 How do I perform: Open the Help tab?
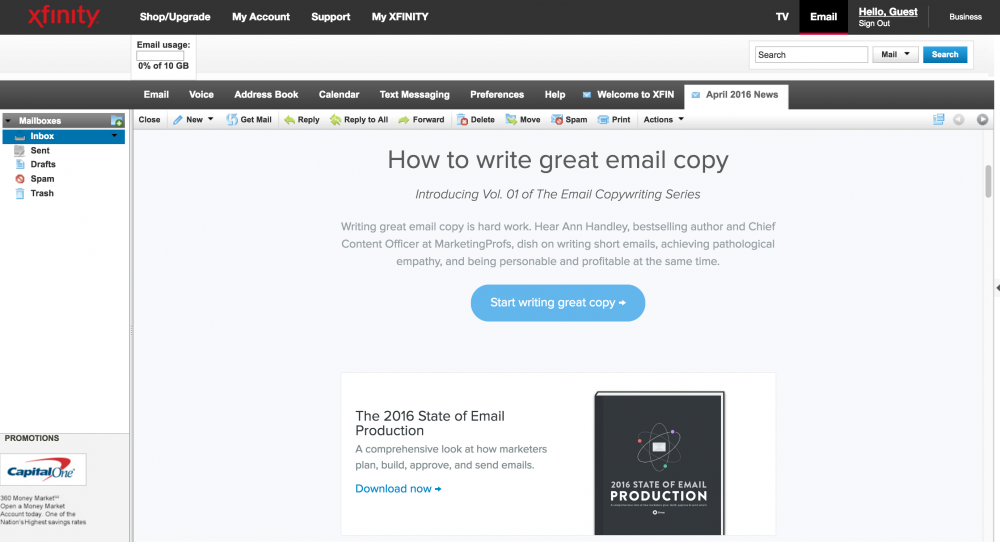[x=555, y=94]
